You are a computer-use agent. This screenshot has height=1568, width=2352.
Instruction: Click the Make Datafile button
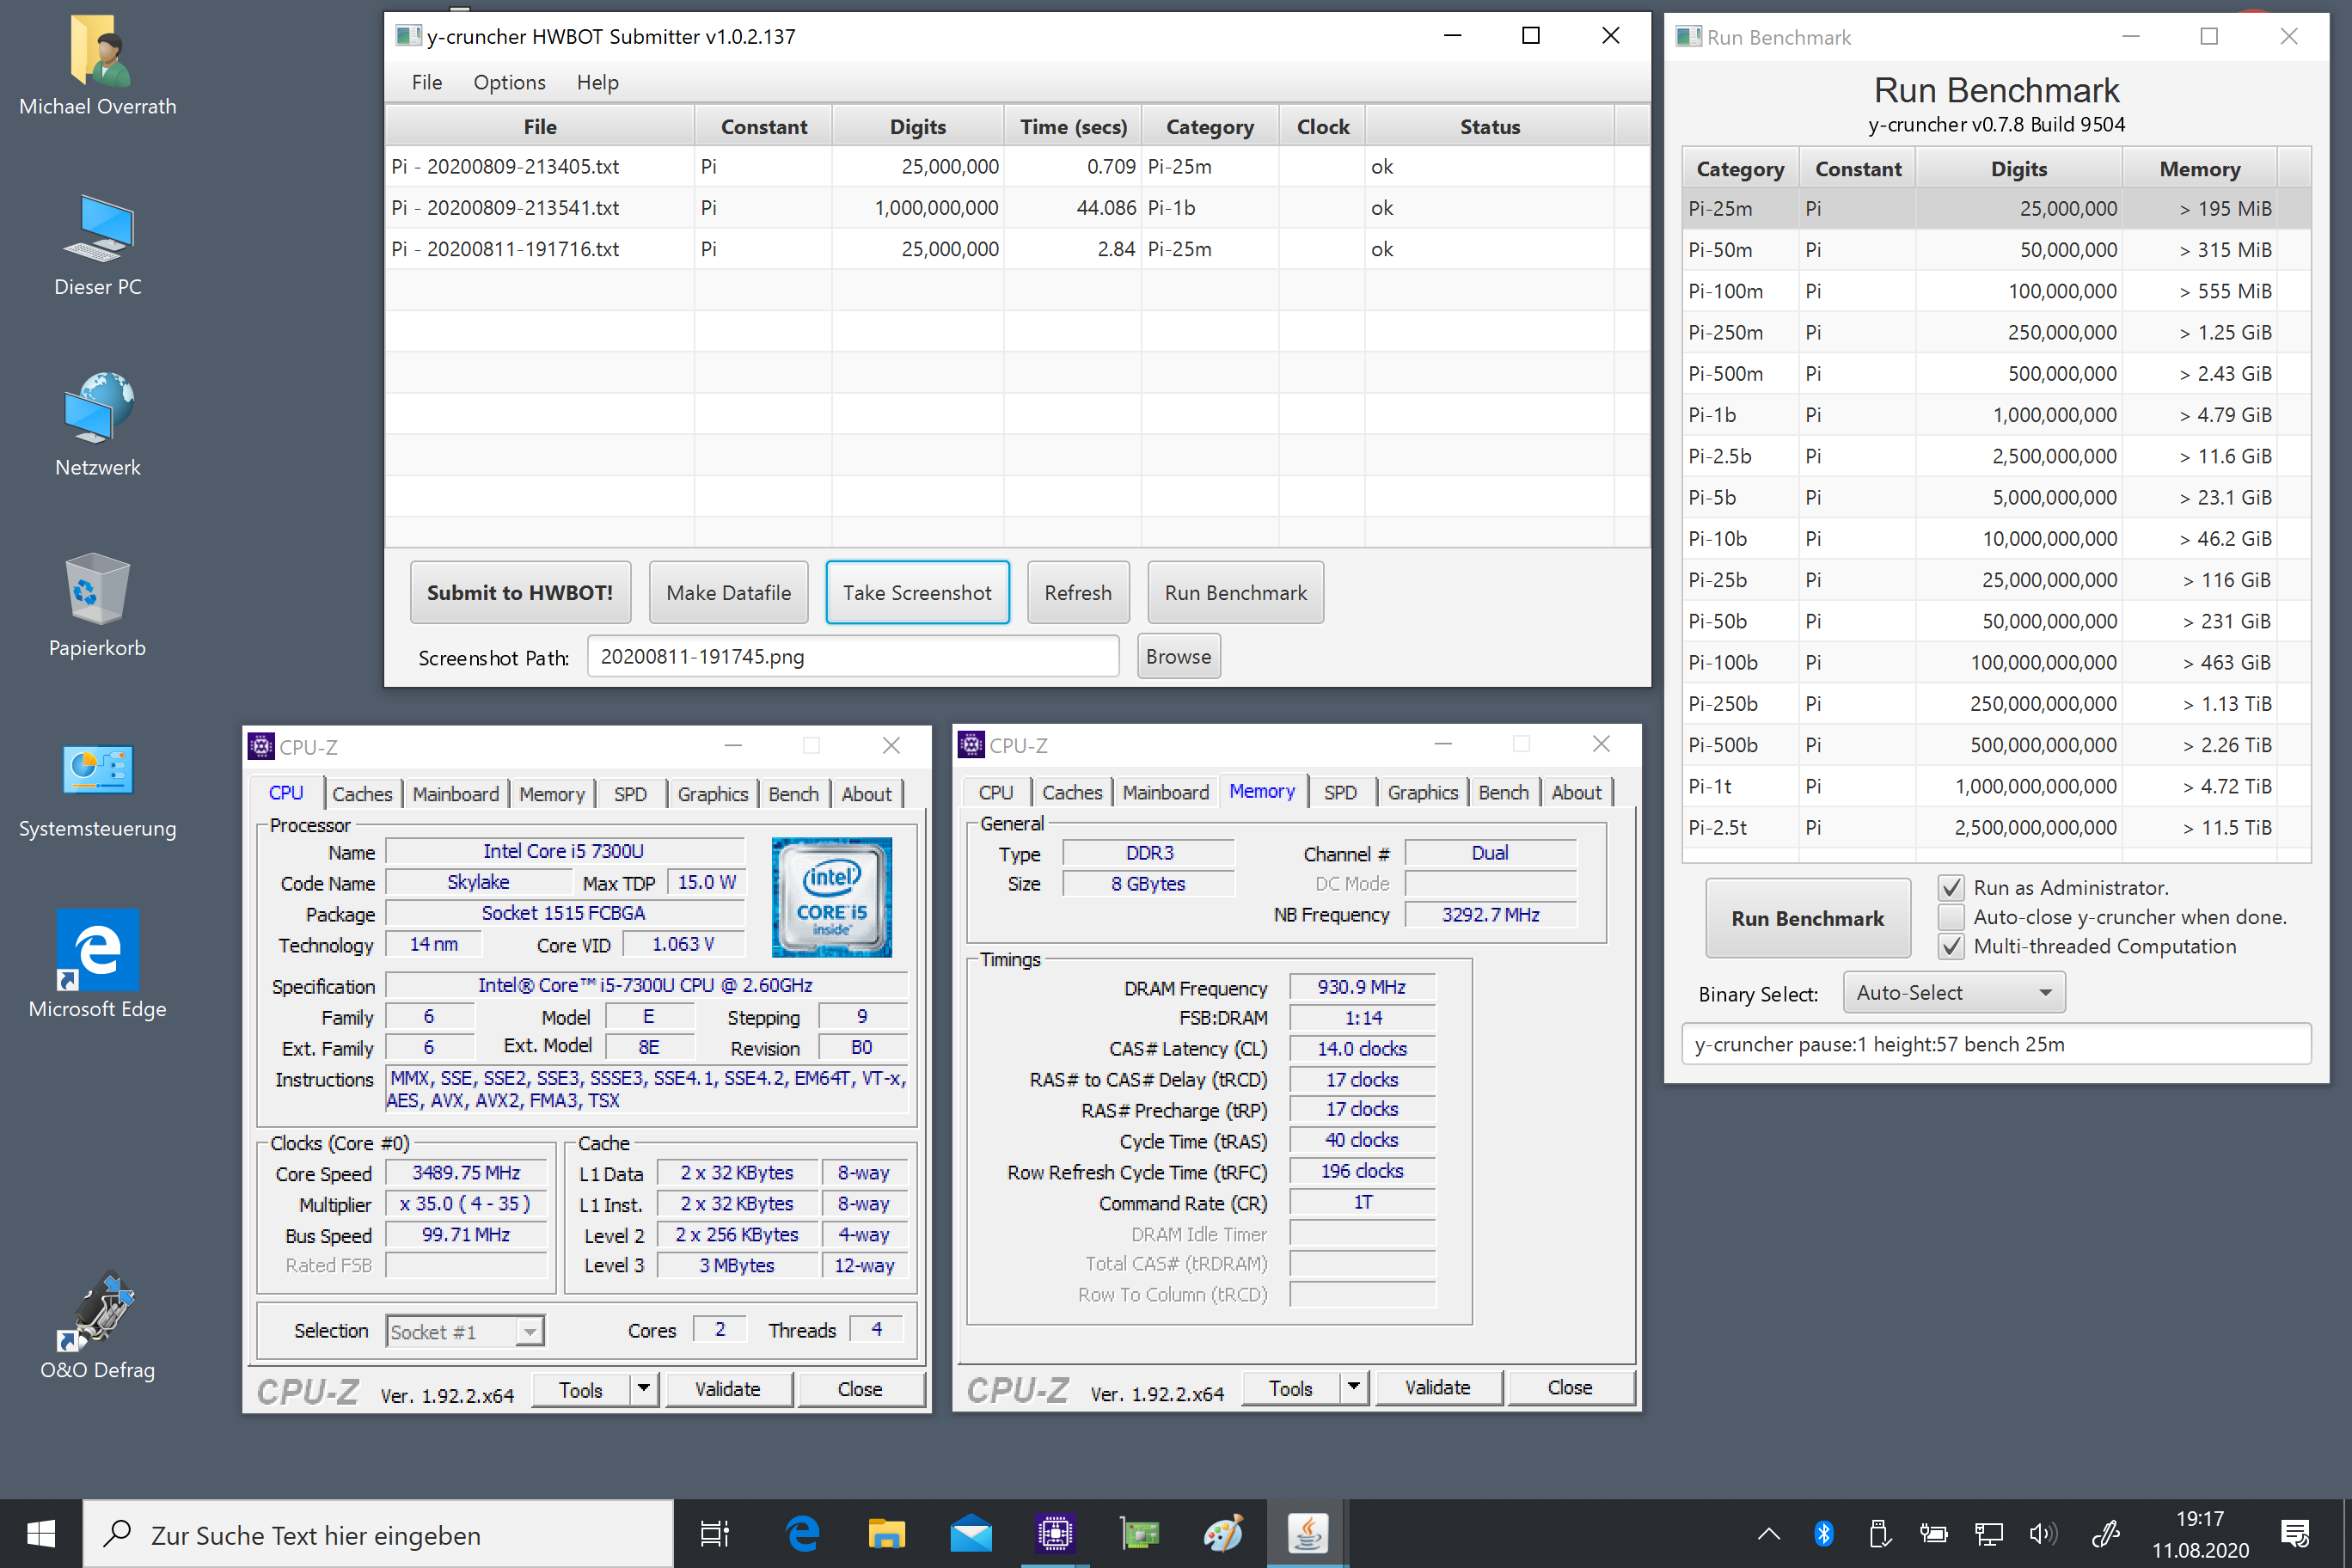[x=728, y=592]
